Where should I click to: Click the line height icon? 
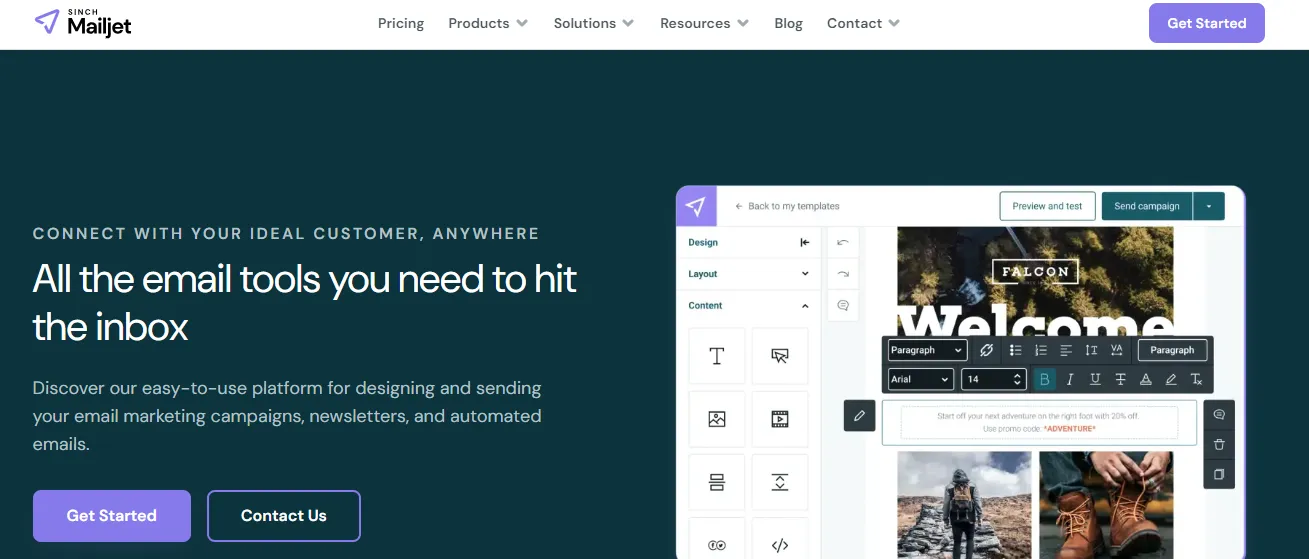1091,350
